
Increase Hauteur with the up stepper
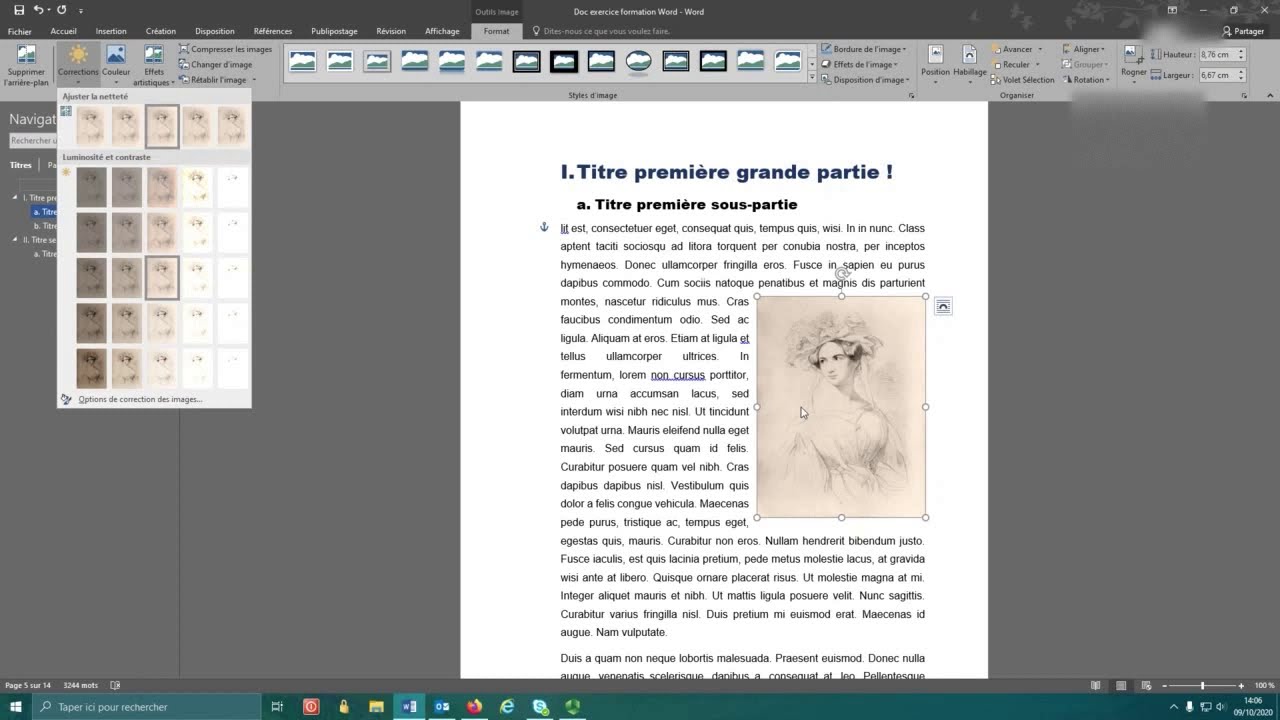1241,52
